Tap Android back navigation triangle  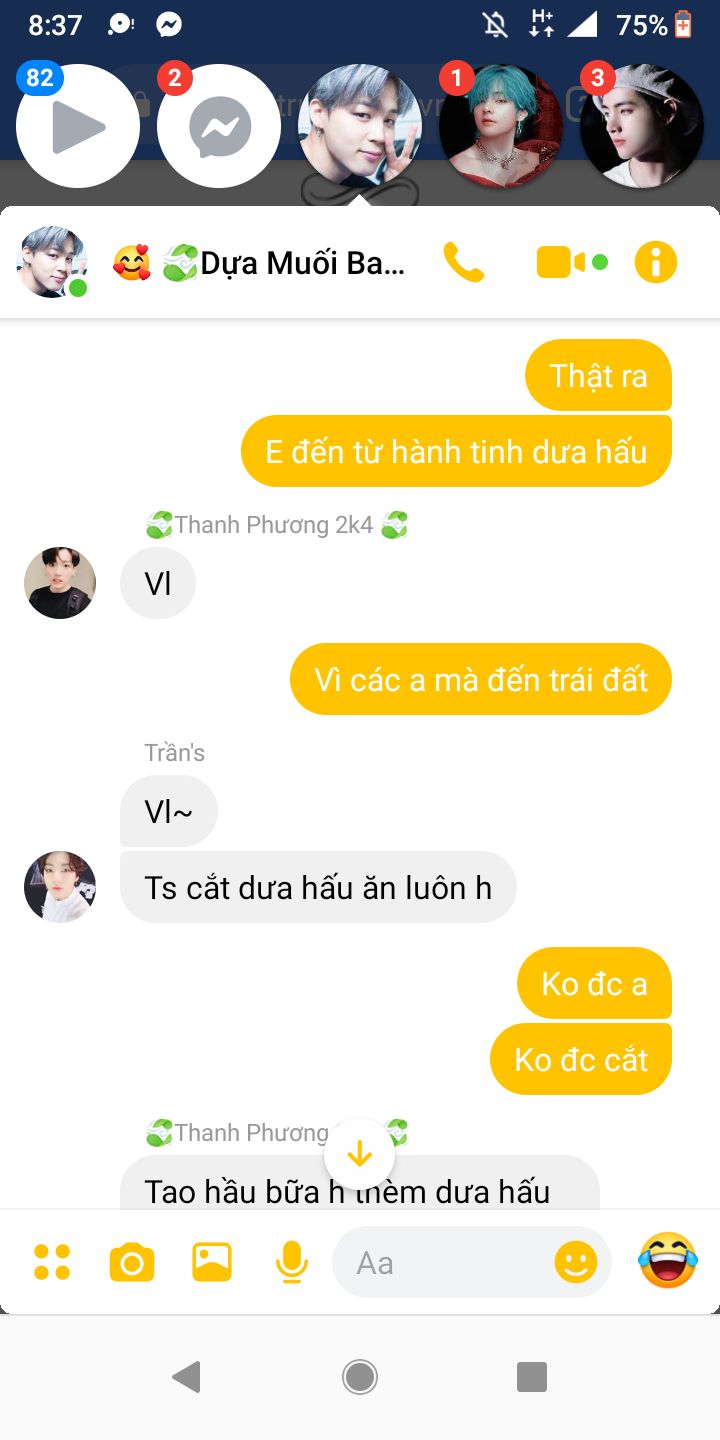click(x=187, y=1377)
